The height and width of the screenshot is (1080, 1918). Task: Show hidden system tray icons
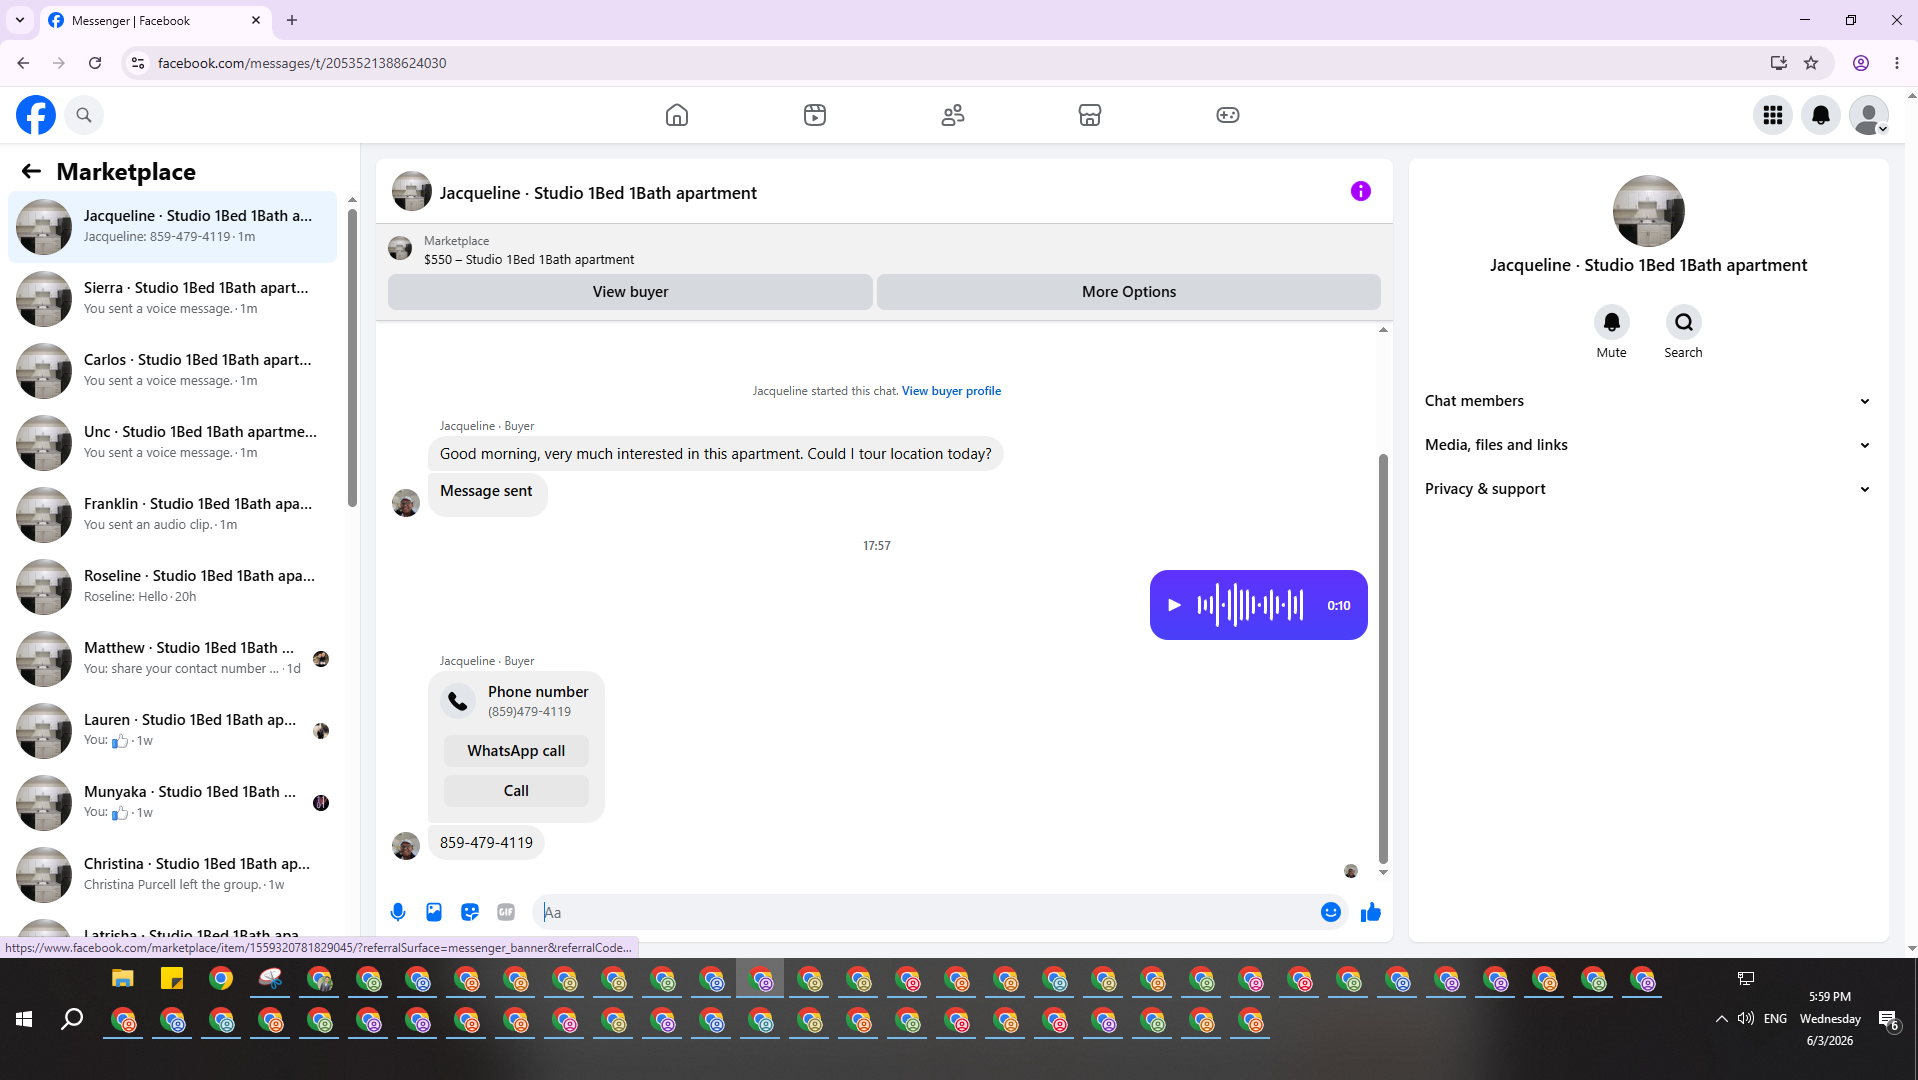1721,1019
